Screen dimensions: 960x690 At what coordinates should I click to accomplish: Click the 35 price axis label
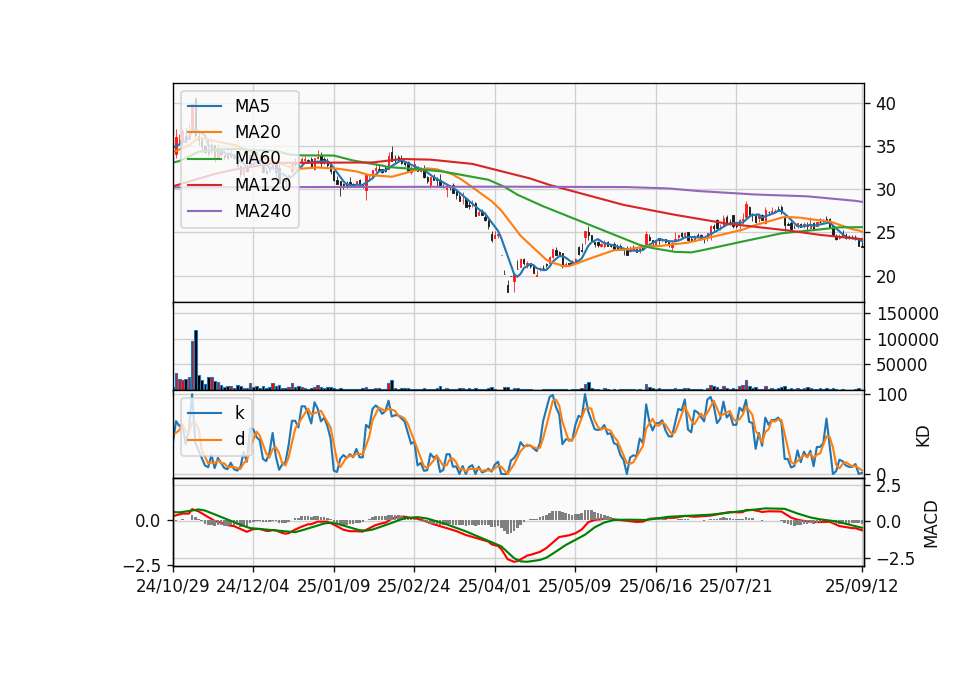(x=886, y=147)
